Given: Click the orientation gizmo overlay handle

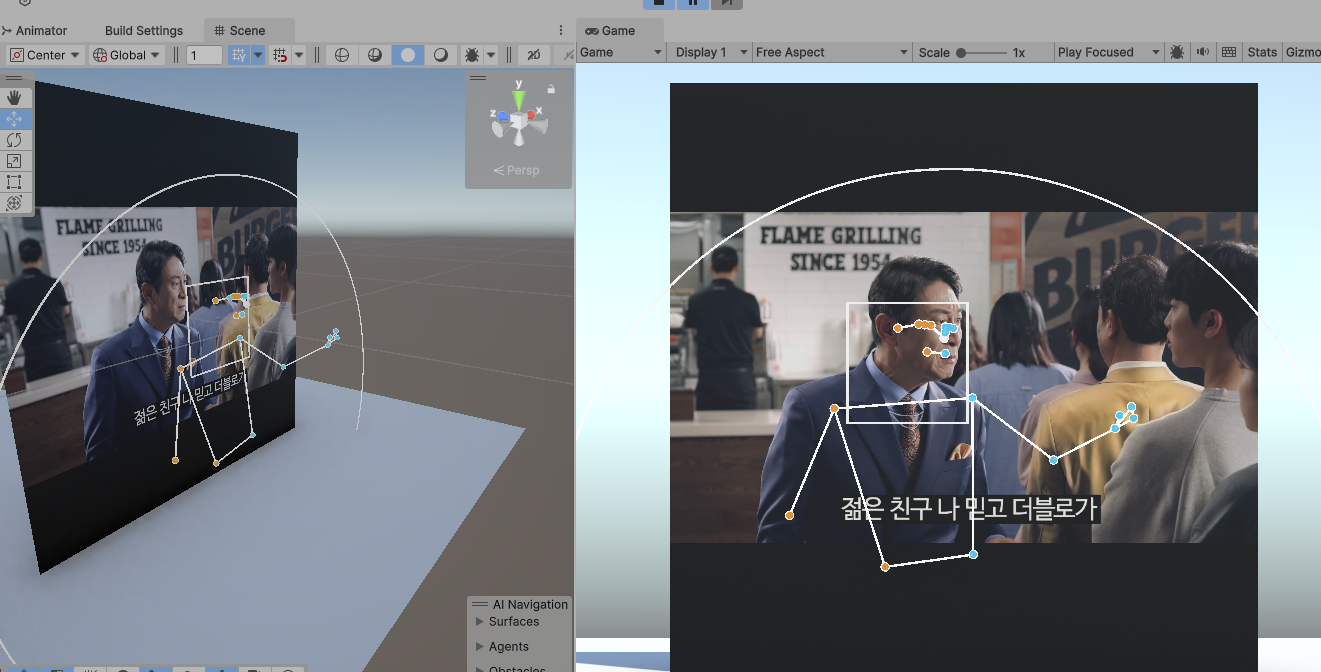Looking at the screenshot, I should 478,78.
